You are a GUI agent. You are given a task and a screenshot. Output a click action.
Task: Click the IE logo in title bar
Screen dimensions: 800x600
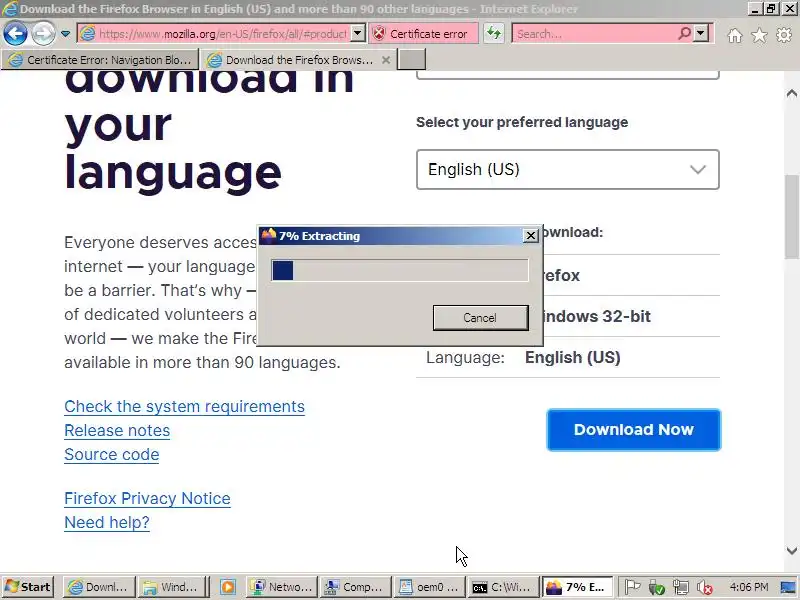pyautogui.click(x=9, y=9)
